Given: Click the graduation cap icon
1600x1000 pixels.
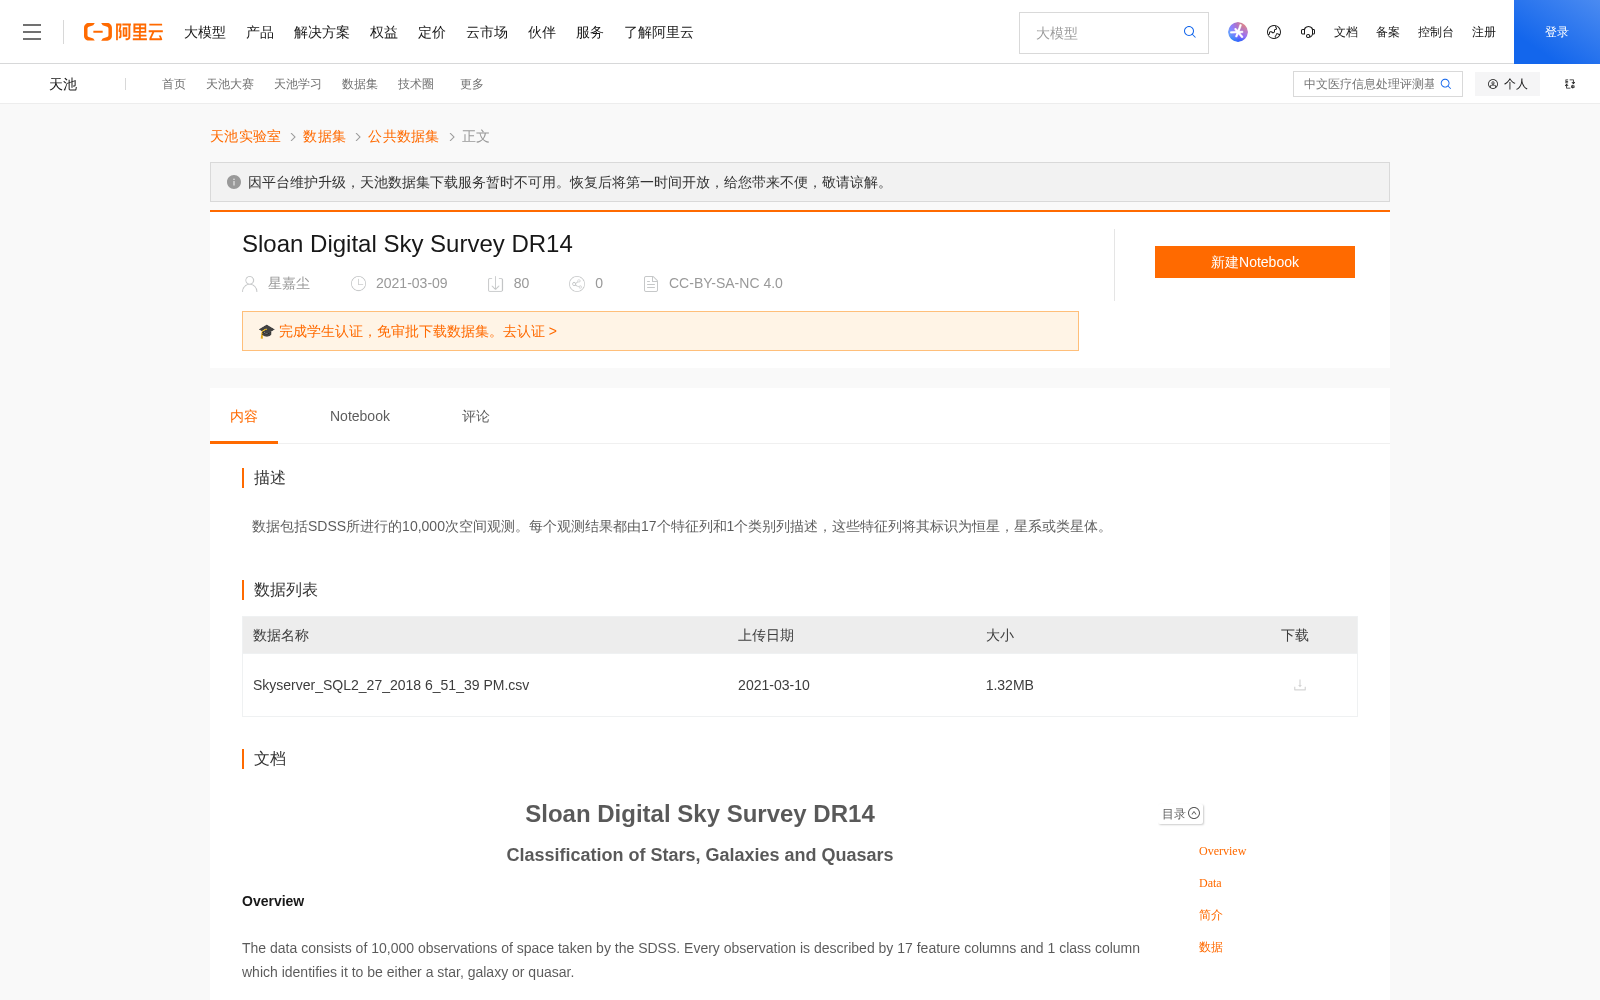Looking at the screenshot, I should (266, 331).
